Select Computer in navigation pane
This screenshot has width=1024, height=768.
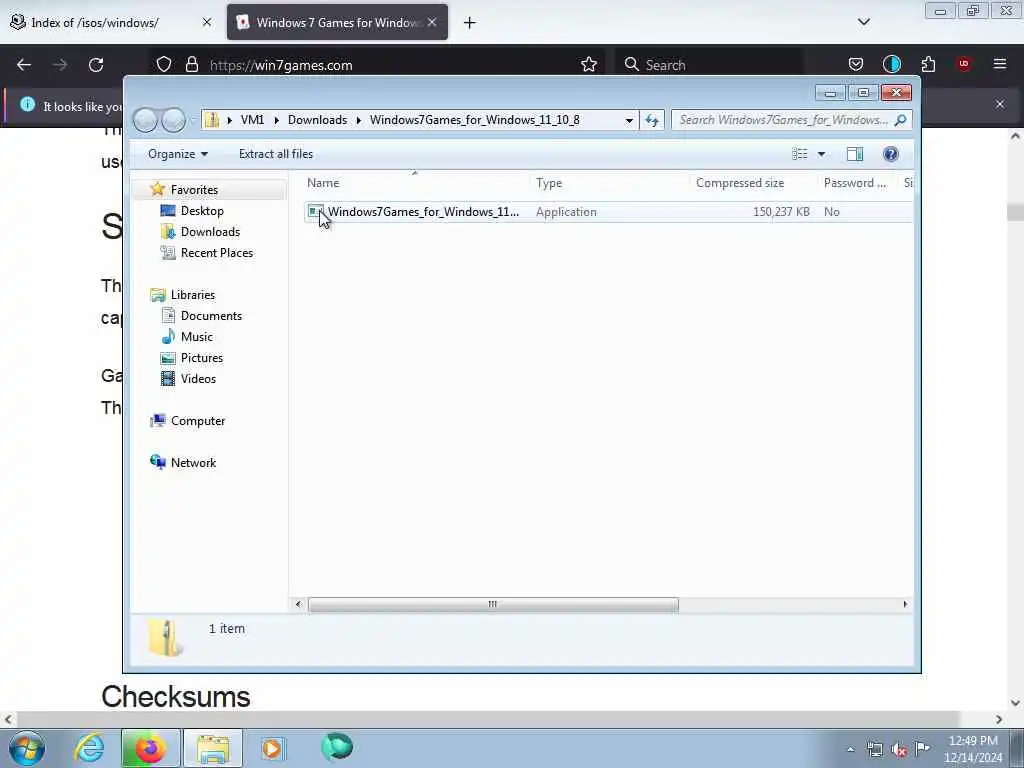point(187,421)
